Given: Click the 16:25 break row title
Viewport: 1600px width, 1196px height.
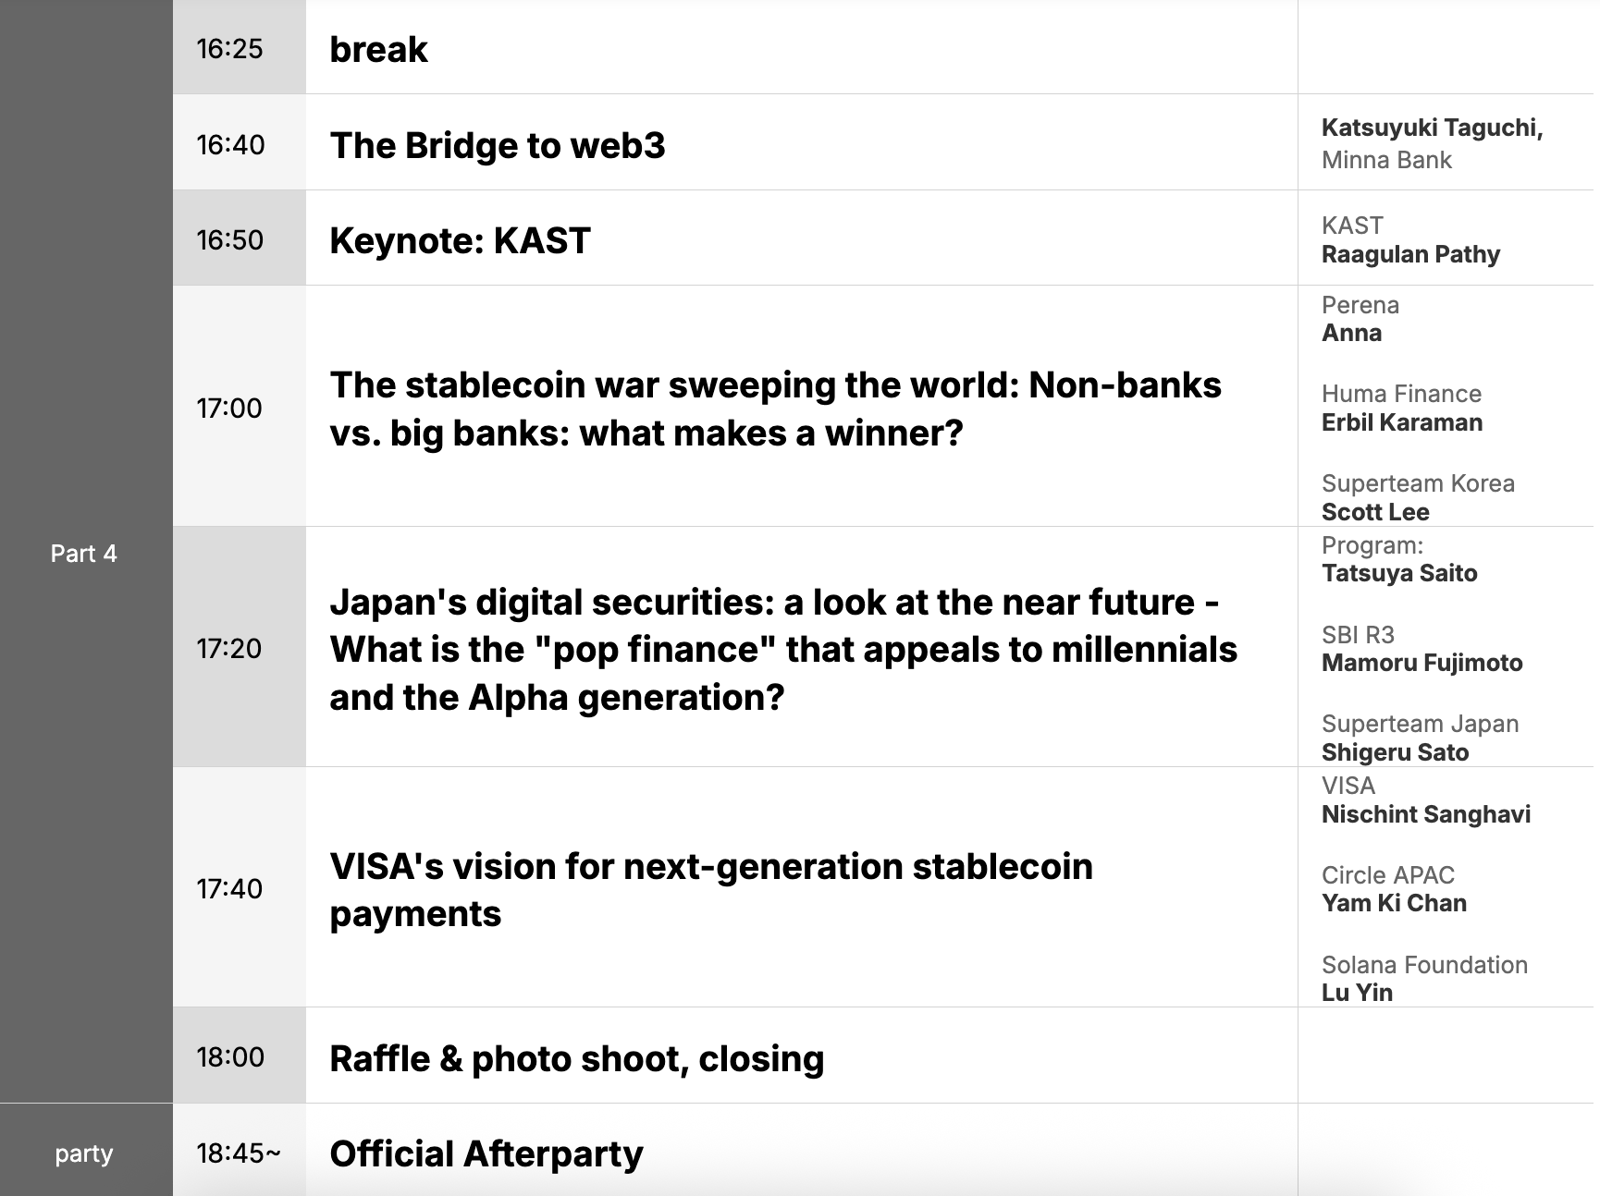Looking at the screenshot, I should (x=378, y=50).
